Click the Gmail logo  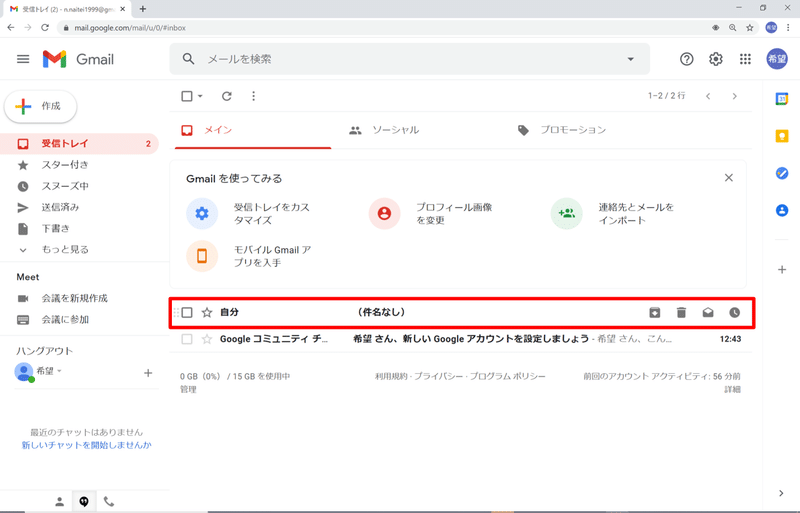click(78, 59)
